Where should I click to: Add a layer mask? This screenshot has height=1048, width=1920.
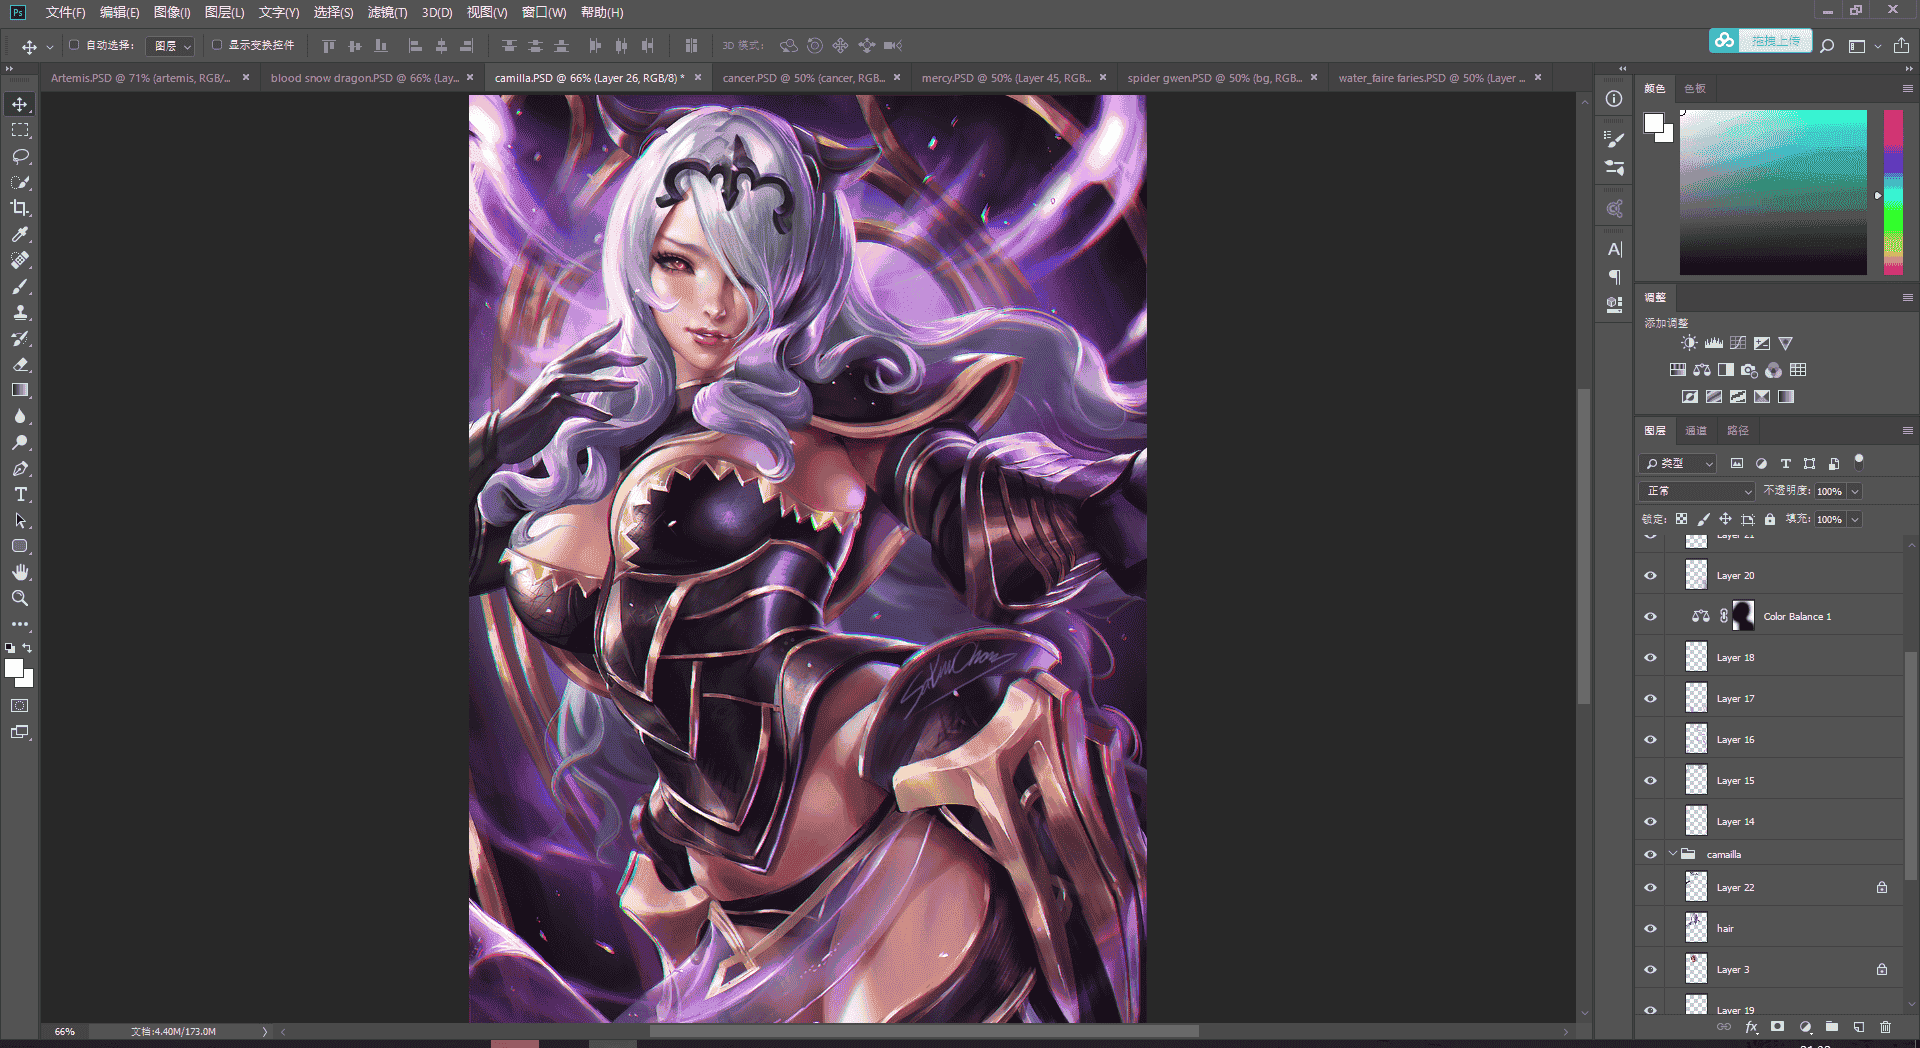[x=1777, y=1027]
